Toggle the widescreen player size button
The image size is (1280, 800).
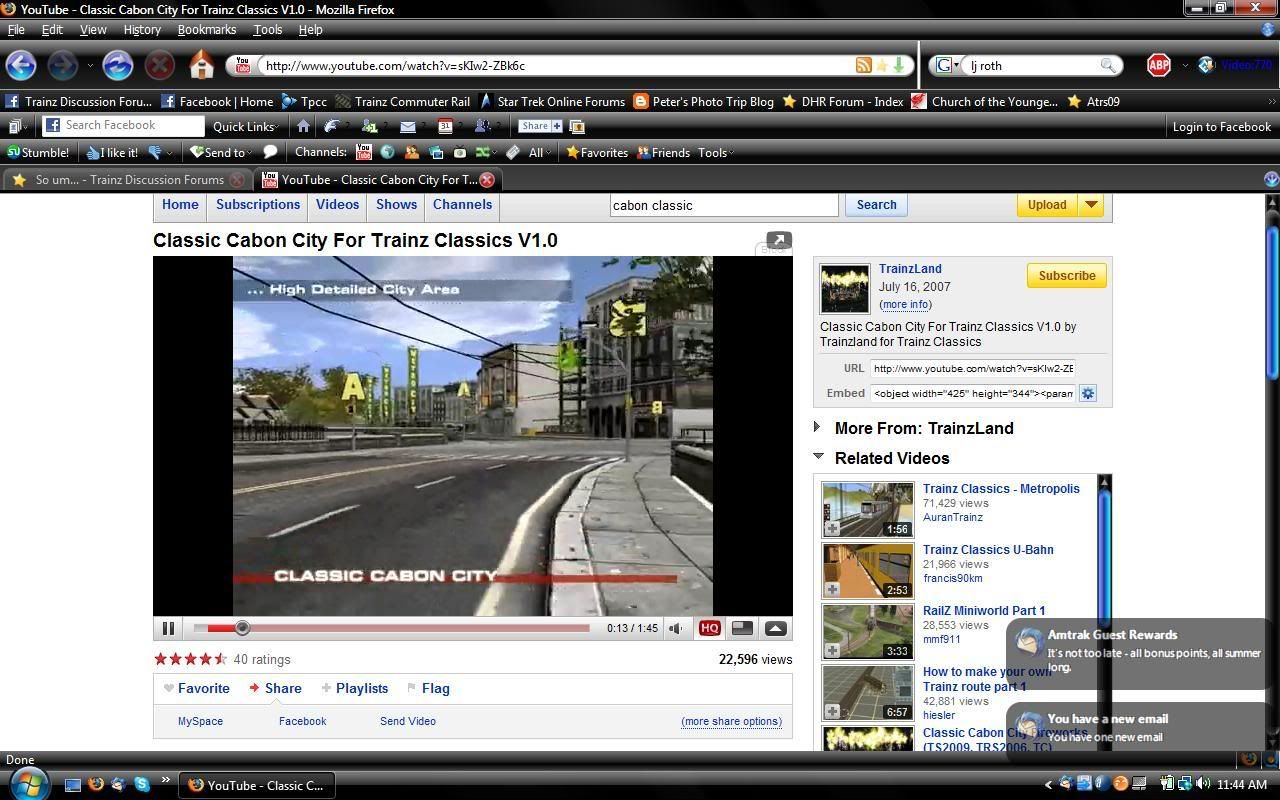tap(742, 628)
